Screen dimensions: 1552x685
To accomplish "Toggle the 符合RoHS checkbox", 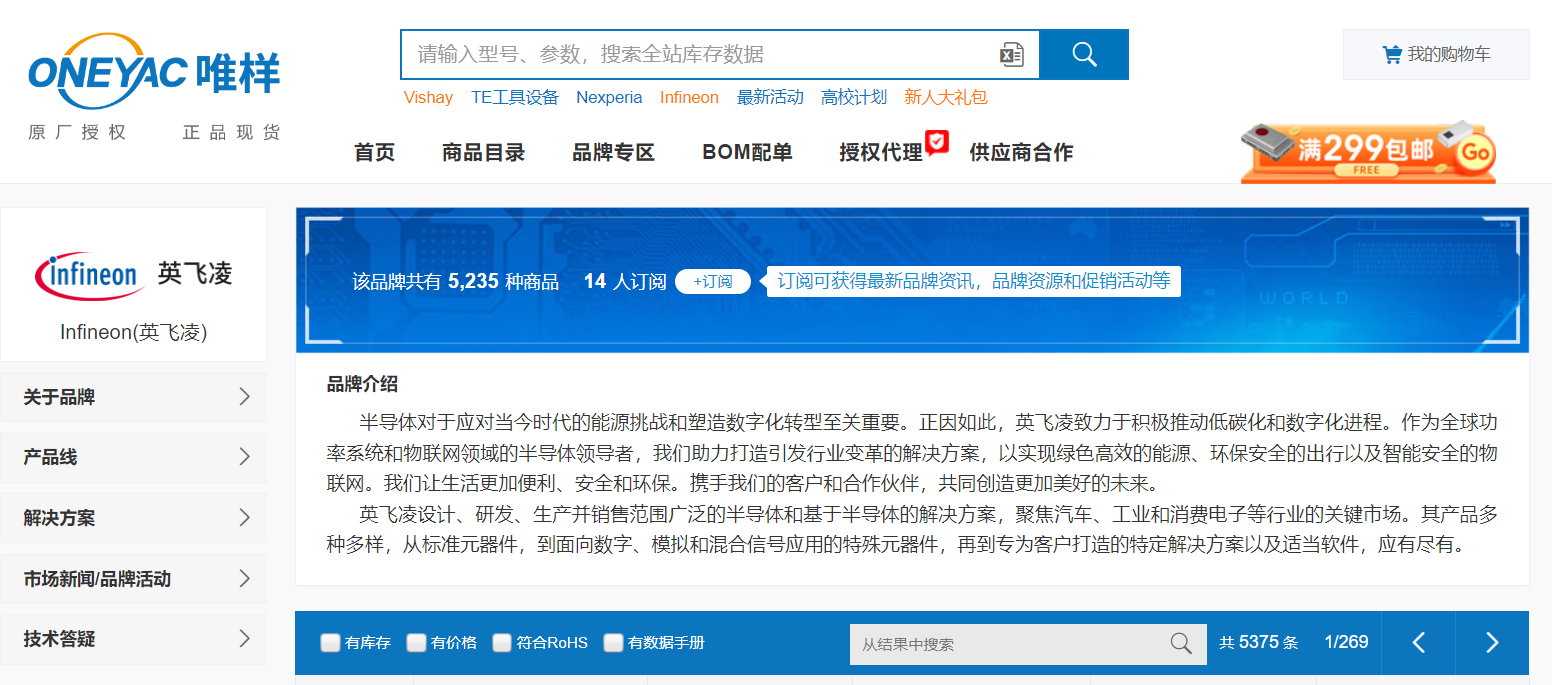I will pyautogui.click(x=502, y=643).
